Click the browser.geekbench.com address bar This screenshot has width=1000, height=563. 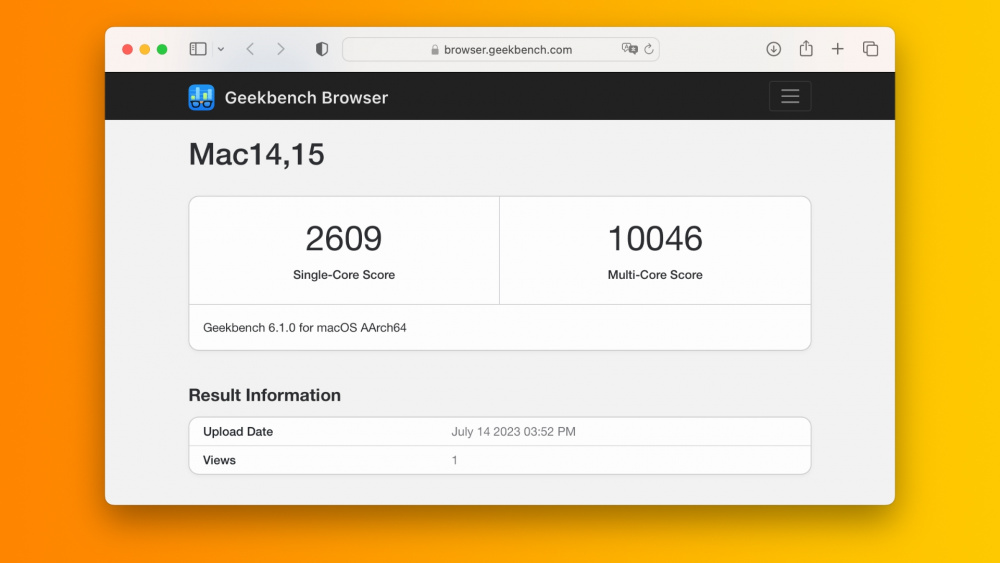click(x=501, y=49)
